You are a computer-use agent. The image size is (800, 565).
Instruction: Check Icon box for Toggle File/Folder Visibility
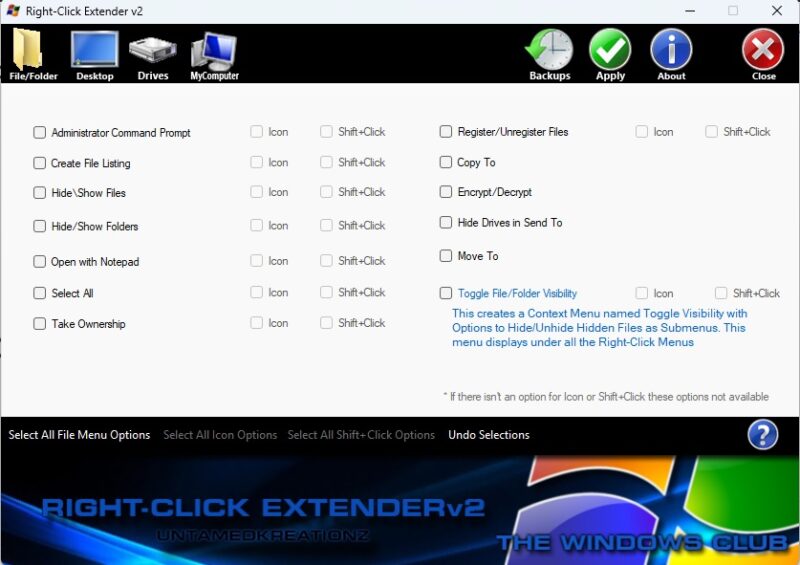pyautogui.click(x=641, y=293)
